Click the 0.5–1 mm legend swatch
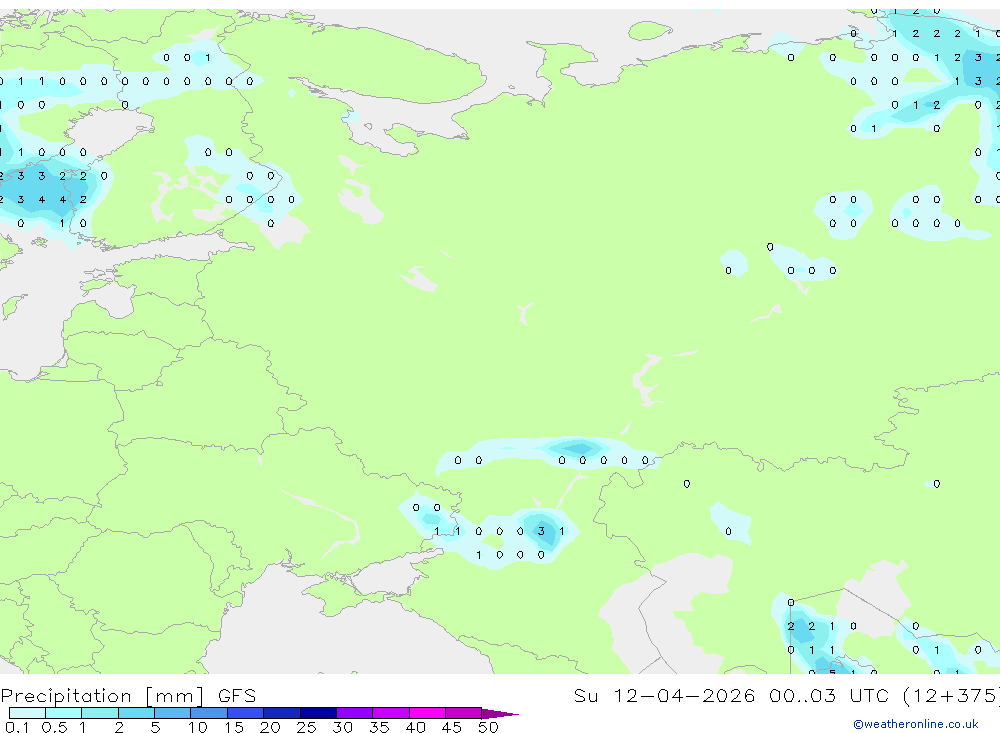The height and width of the screenshot is (733, 1000). tap(63, 713)
